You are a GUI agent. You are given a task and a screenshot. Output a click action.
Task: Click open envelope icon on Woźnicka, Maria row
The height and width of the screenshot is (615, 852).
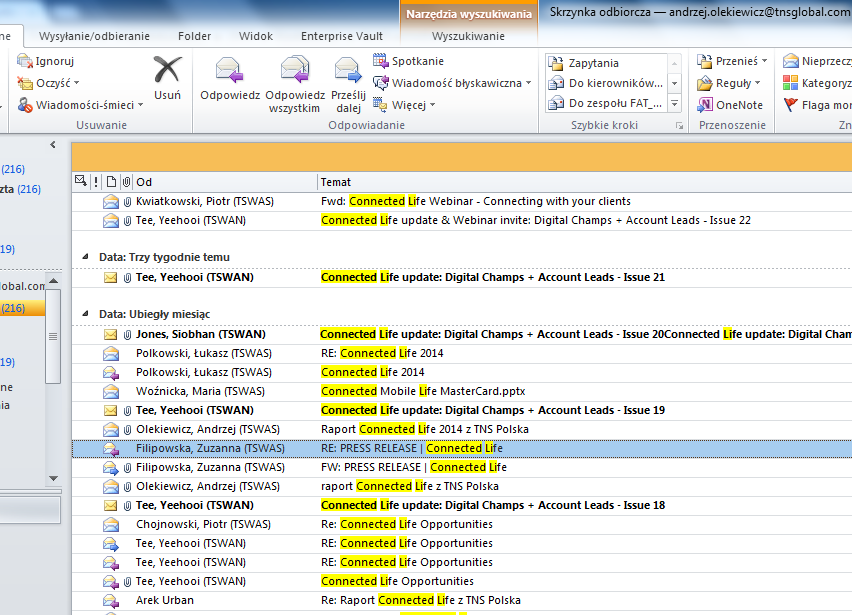(111, 391)
